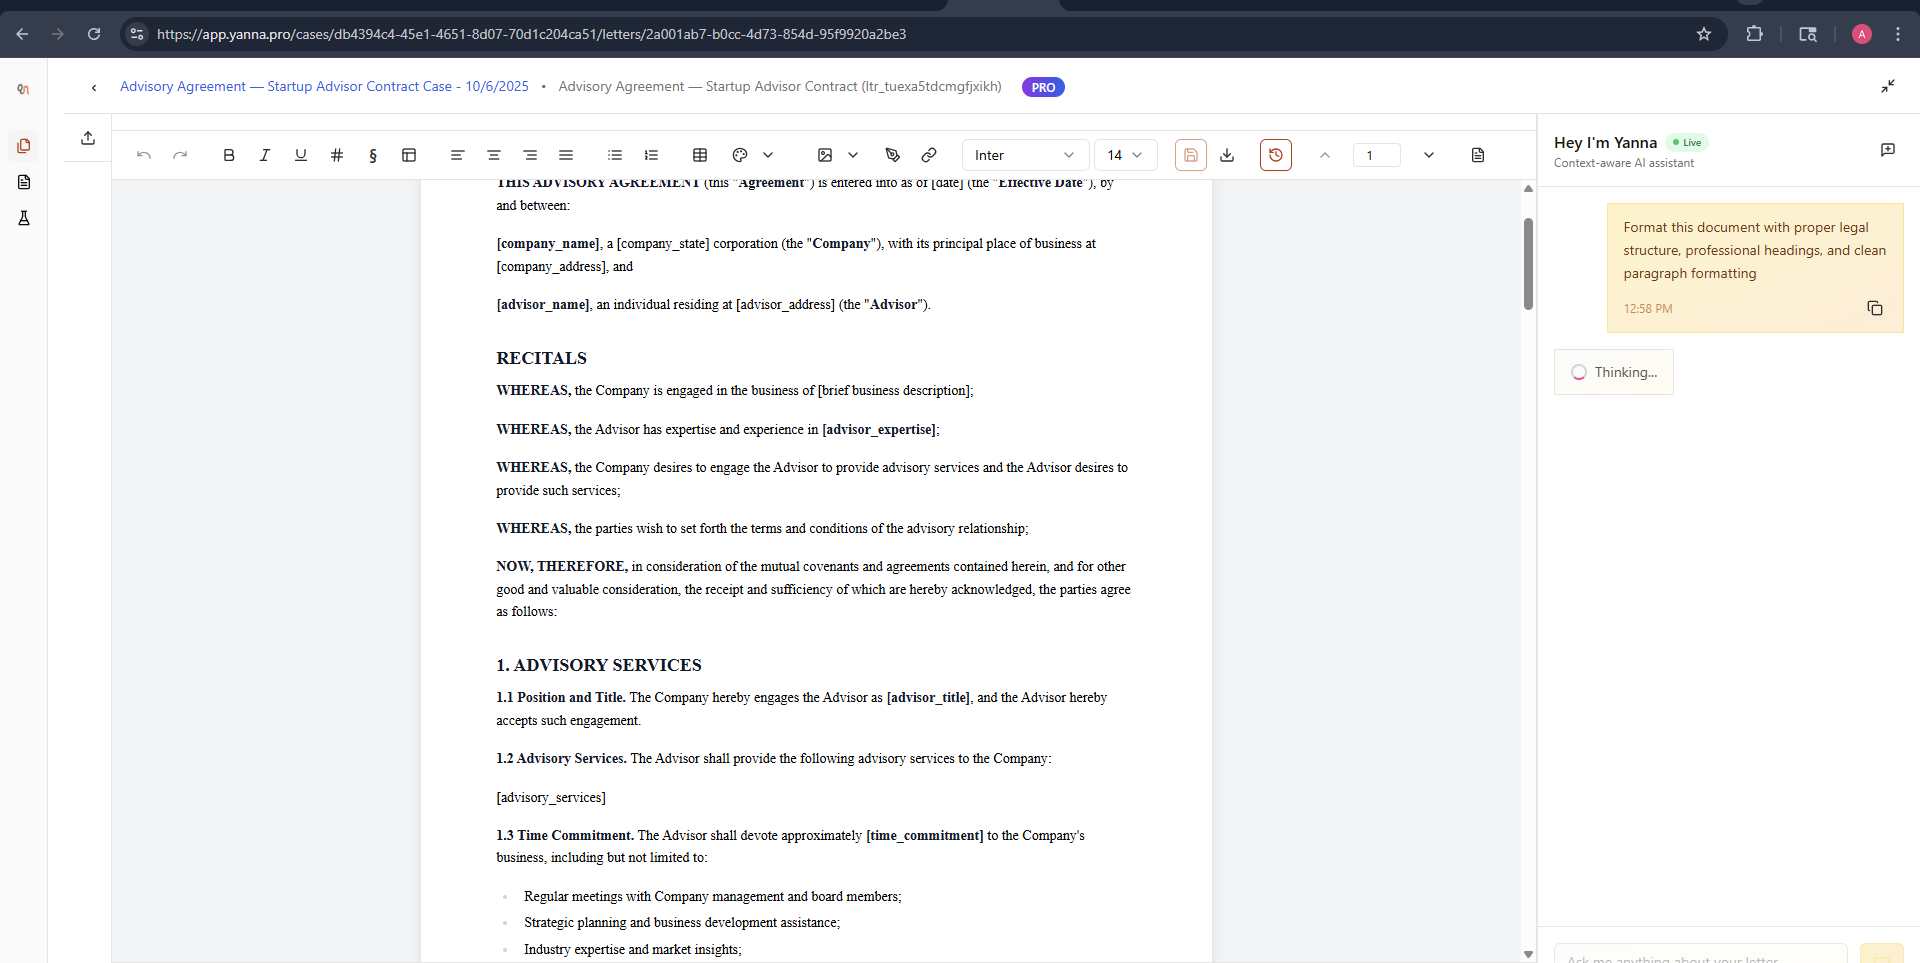This screenshot has width=1920, height=963.
Task: Start a new chat with Yanna
Action: [x=1888, y=150]
